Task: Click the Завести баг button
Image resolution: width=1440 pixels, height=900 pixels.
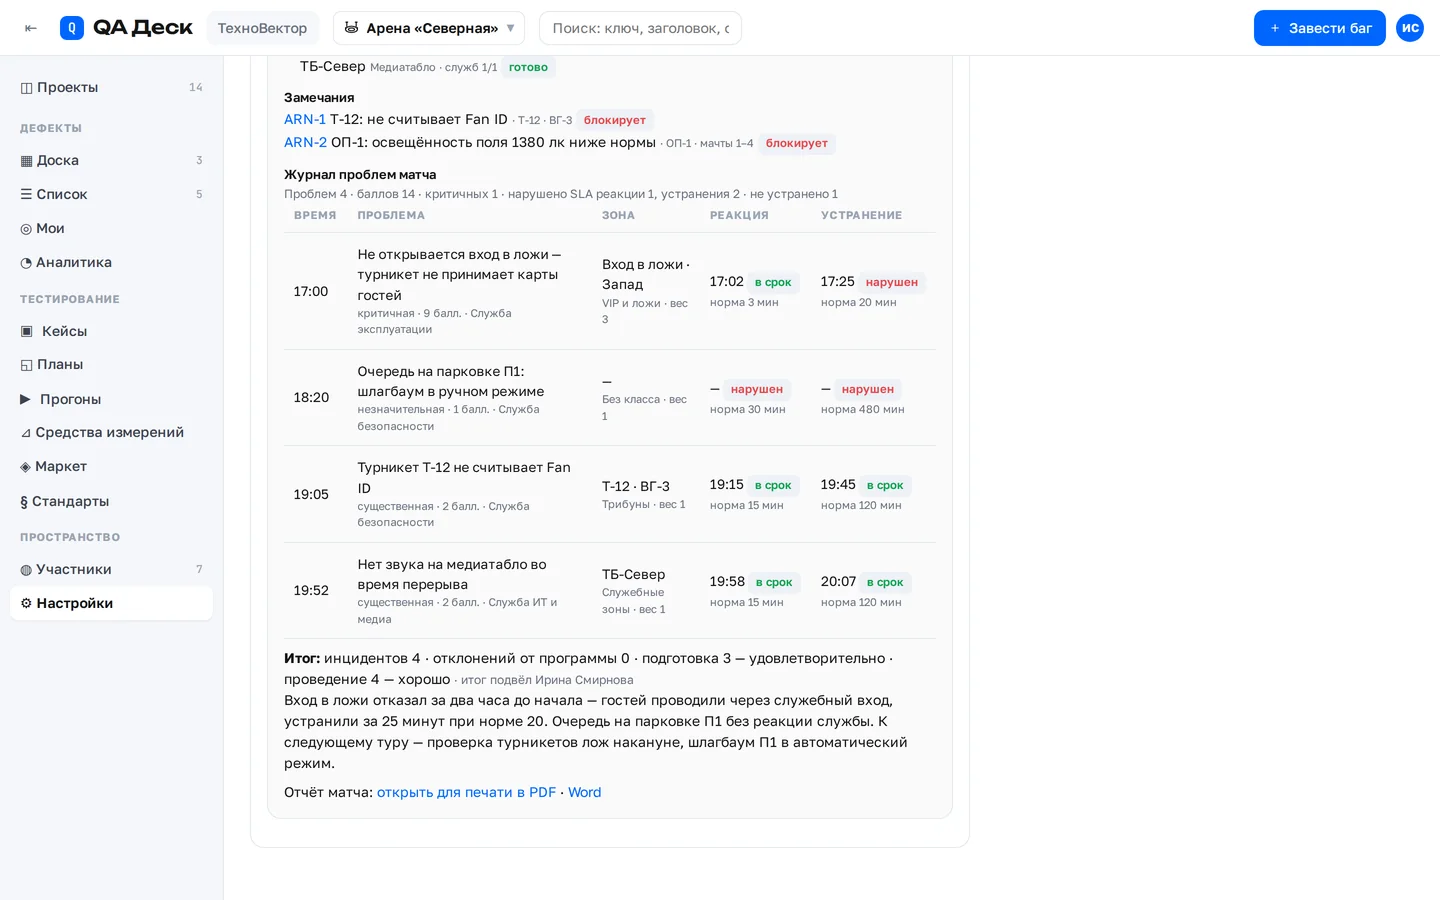Action: pos(1319,28)
